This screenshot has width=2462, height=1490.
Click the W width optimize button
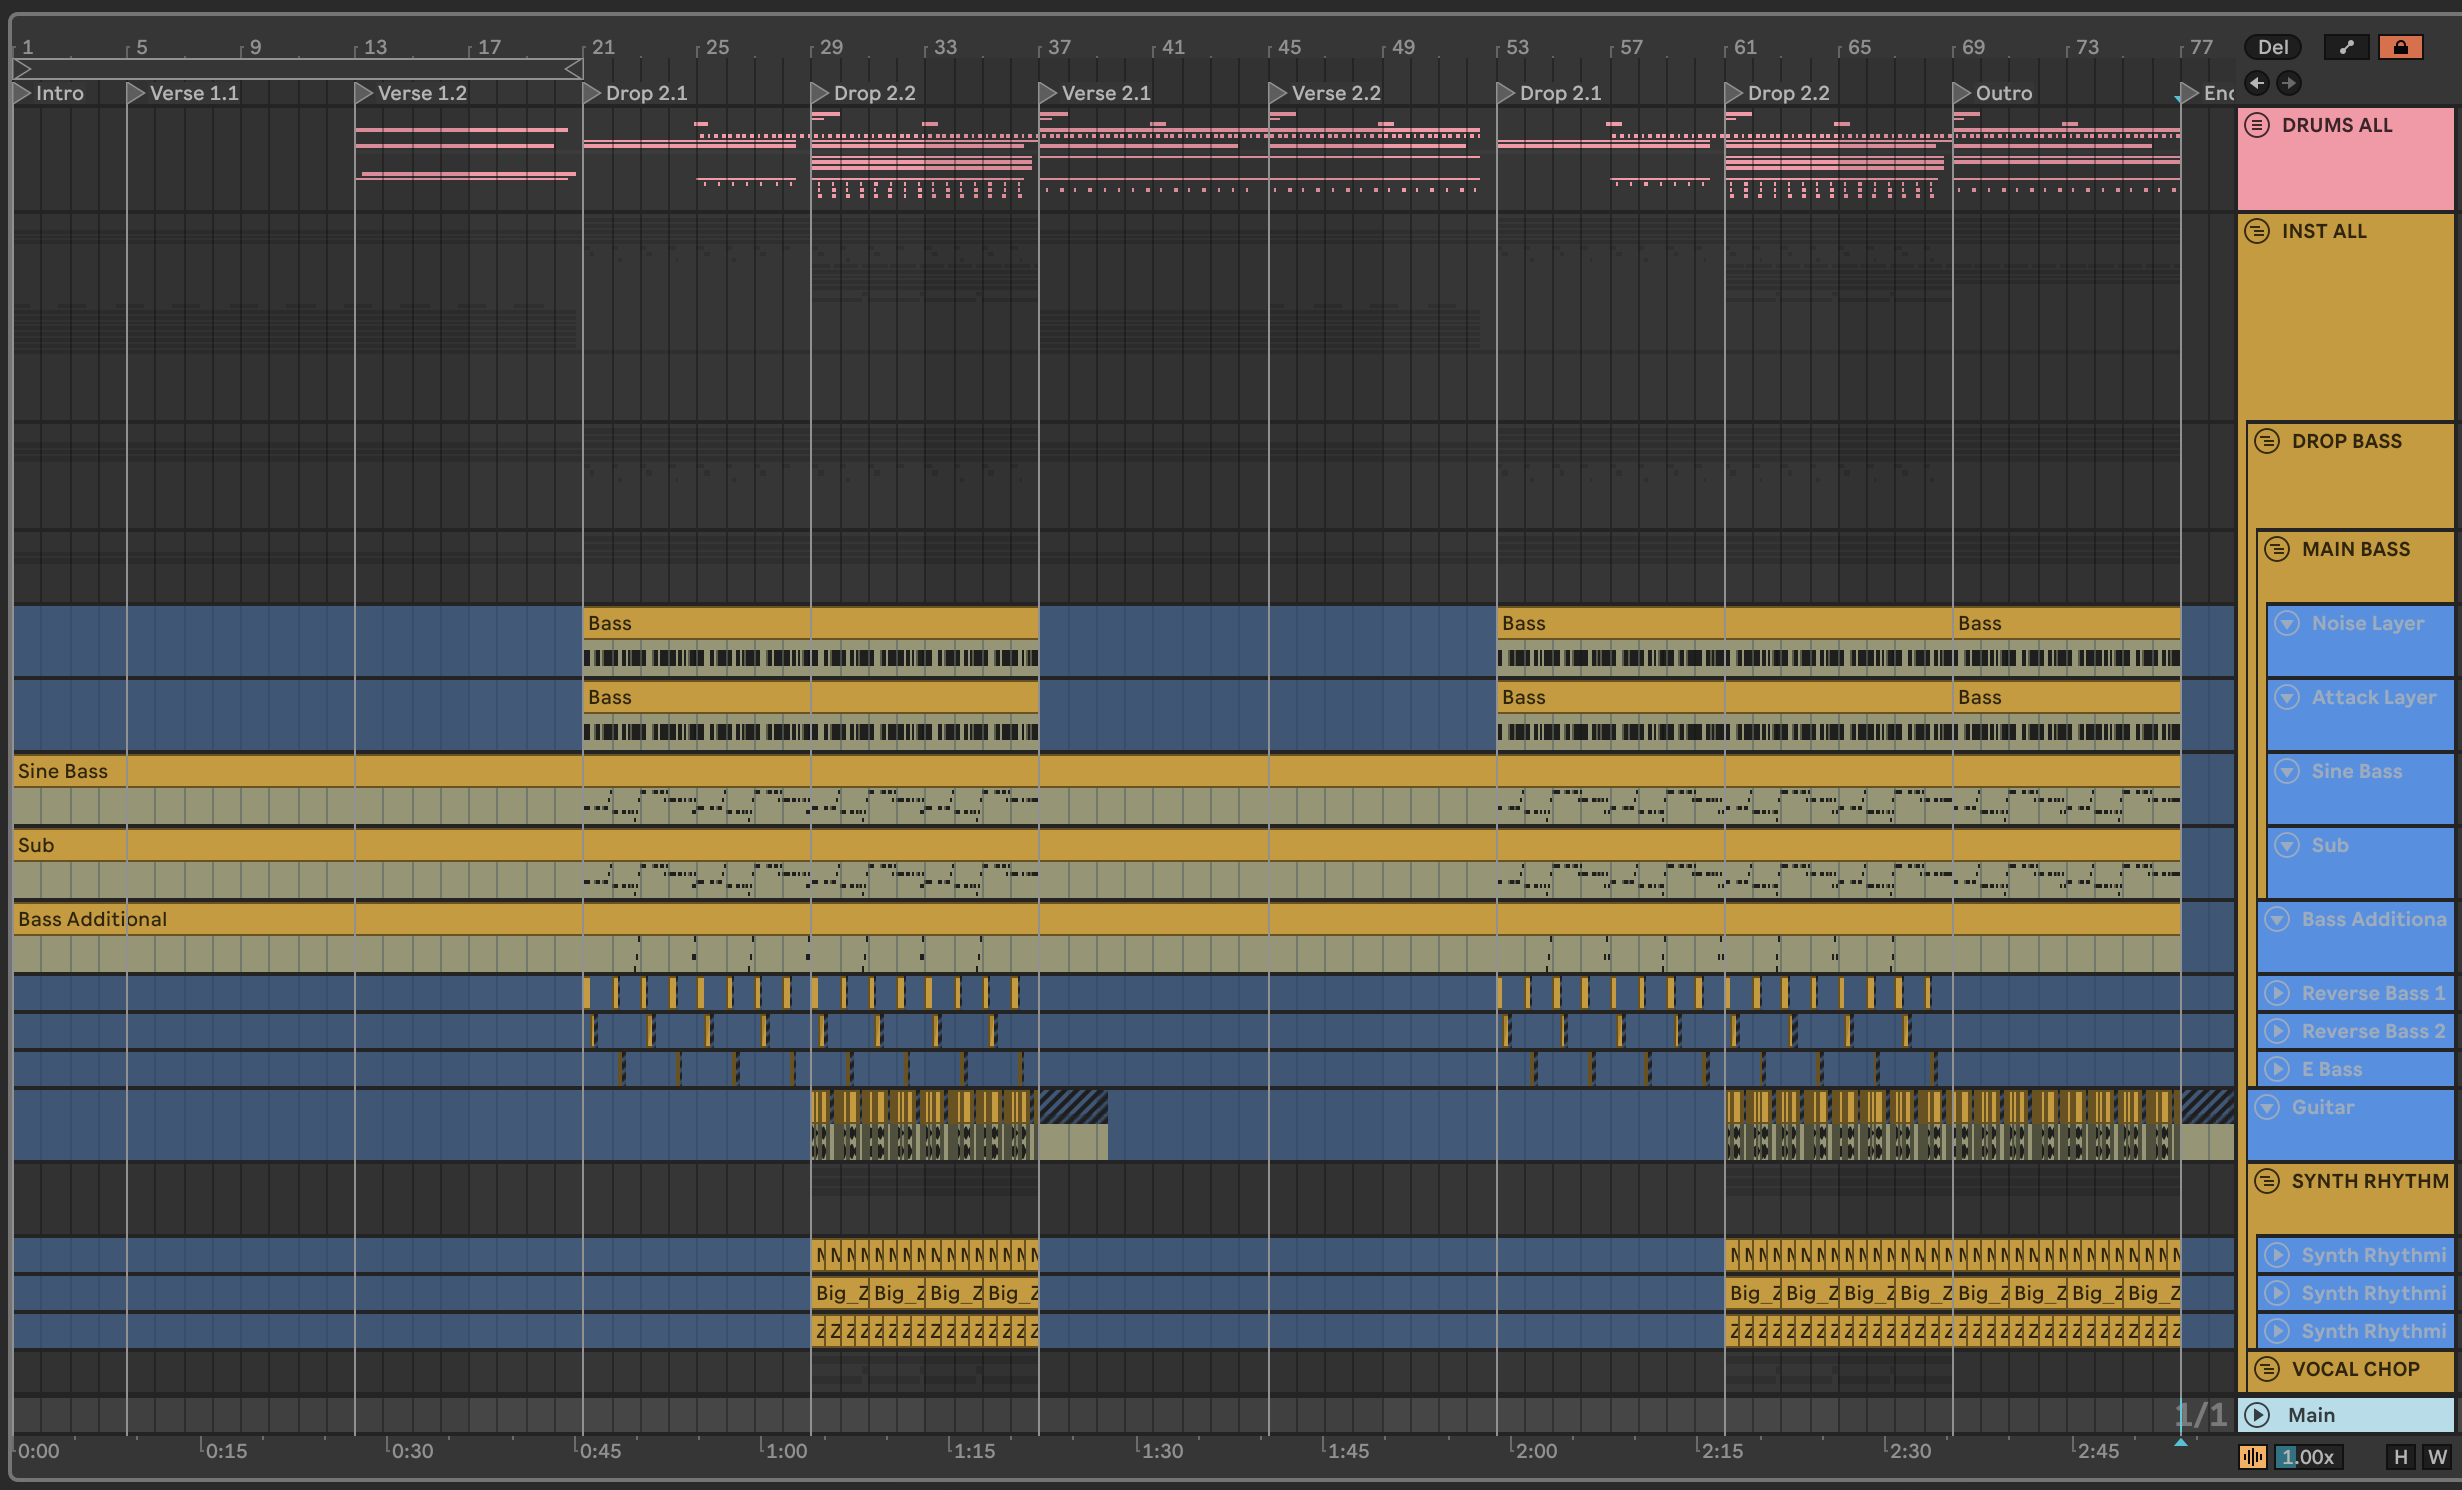2437,1457
